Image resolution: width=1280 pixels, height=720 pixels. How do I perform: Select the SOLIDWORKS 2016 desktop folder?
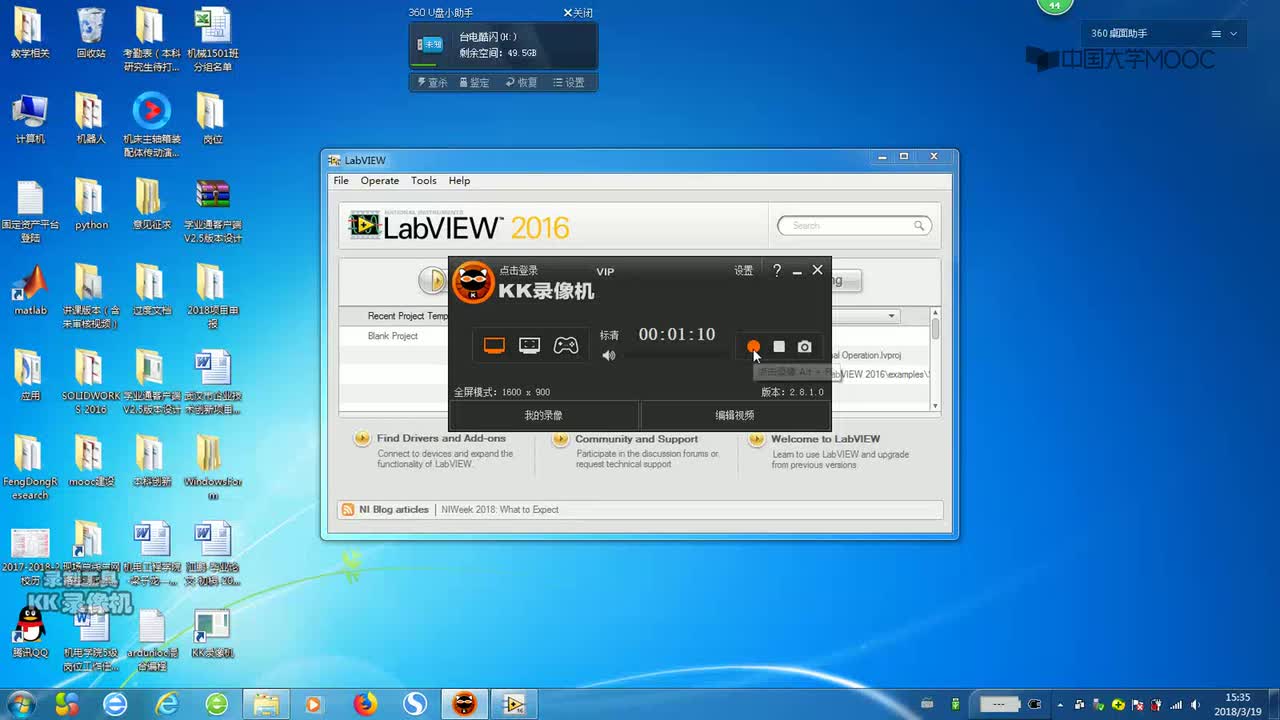pyautogui.click(x=91, y=382)
